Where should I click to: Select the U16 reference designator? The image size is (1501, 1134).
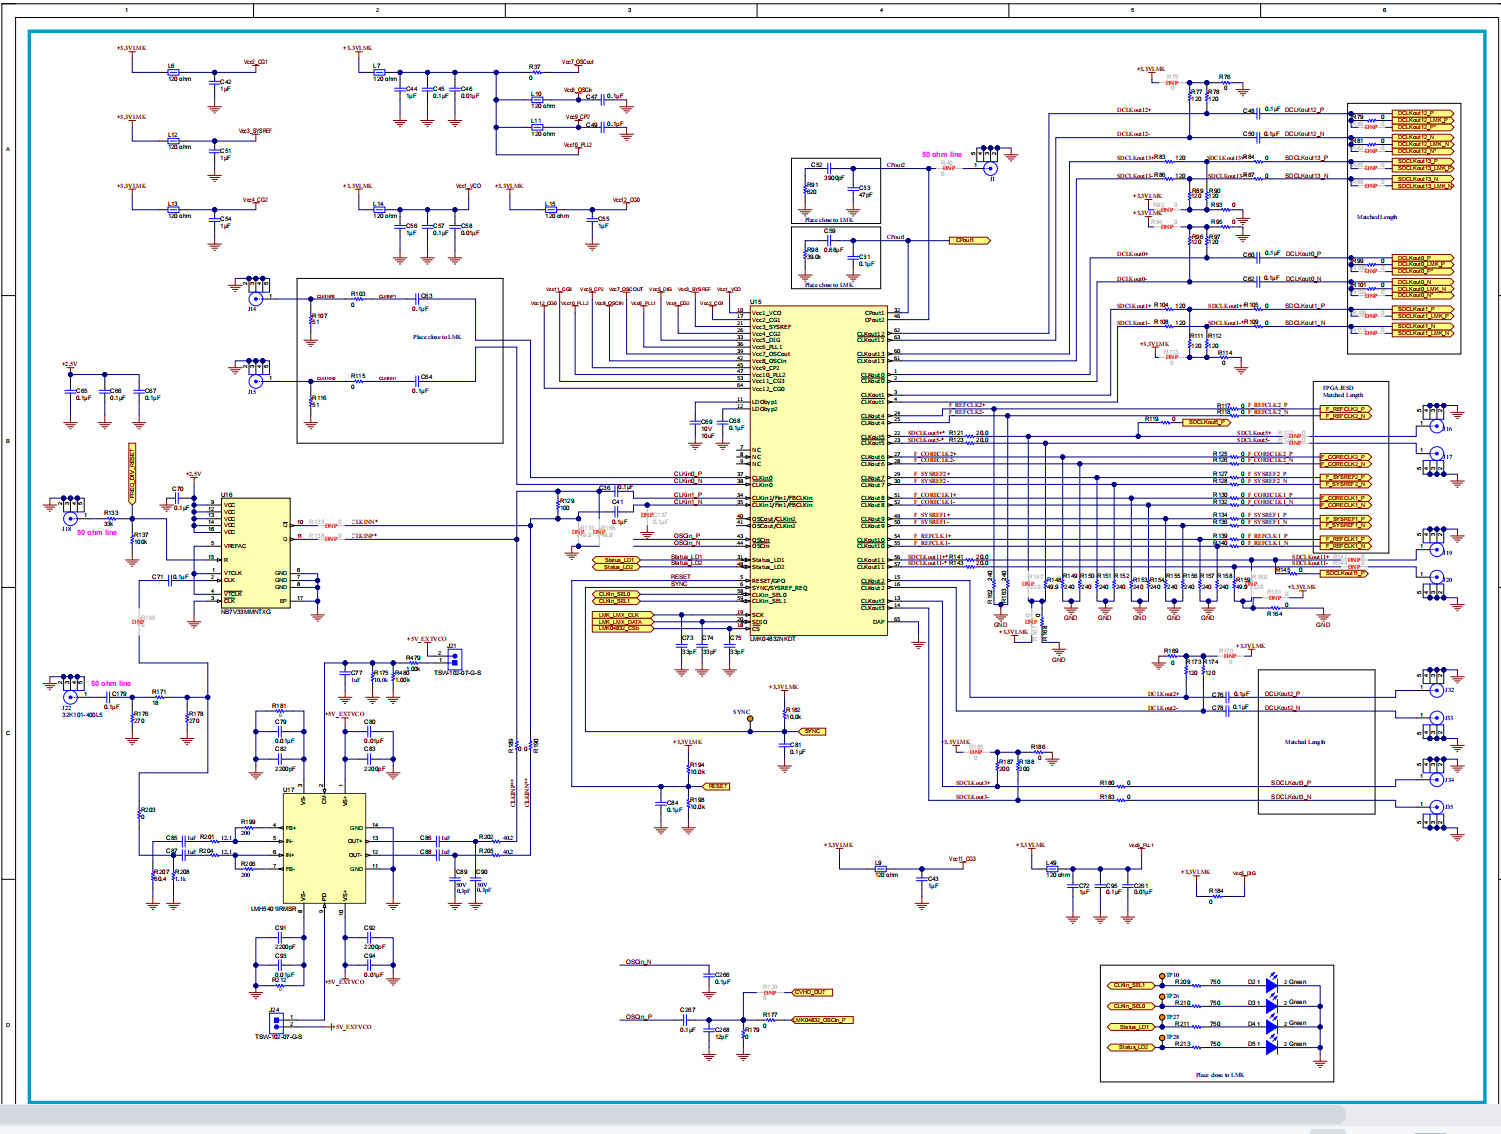click(227, 495)
